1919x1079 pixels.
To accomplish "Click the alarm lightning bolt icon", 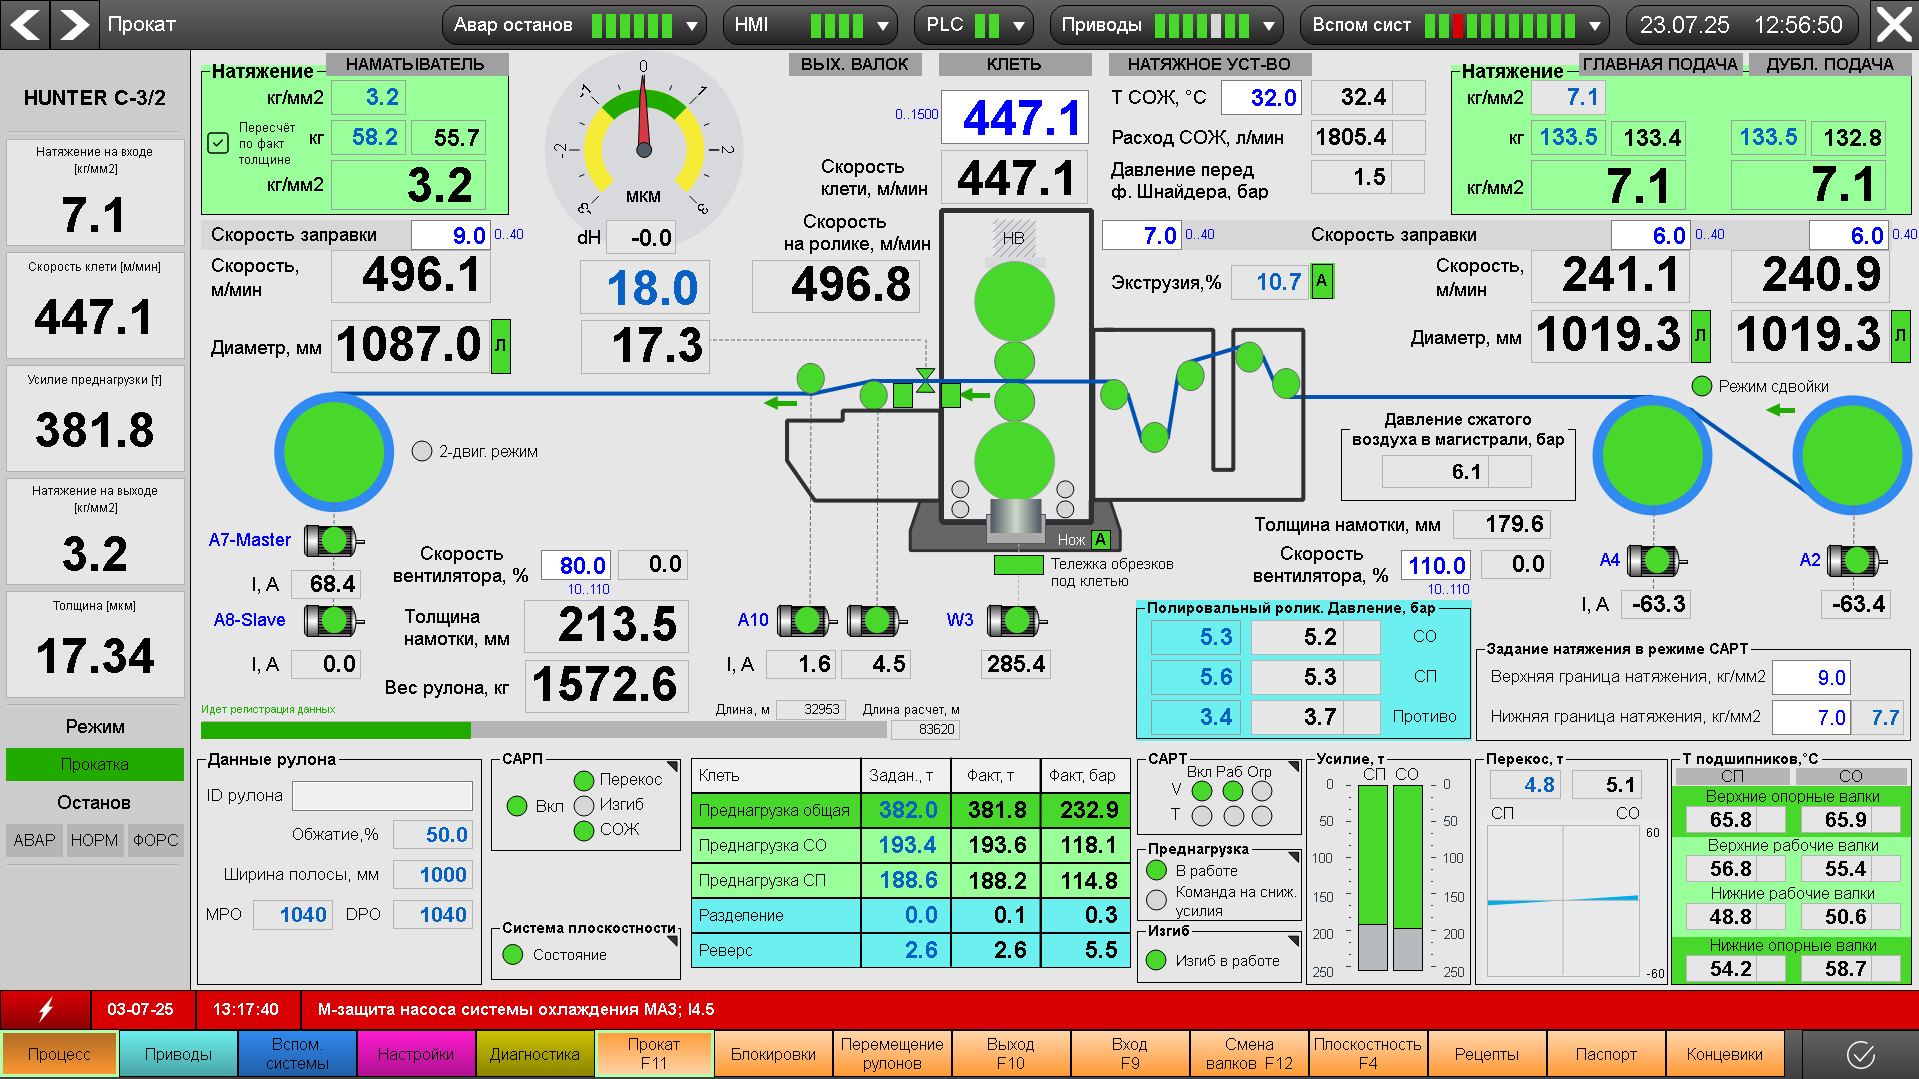I will (x=46, y=1009).
